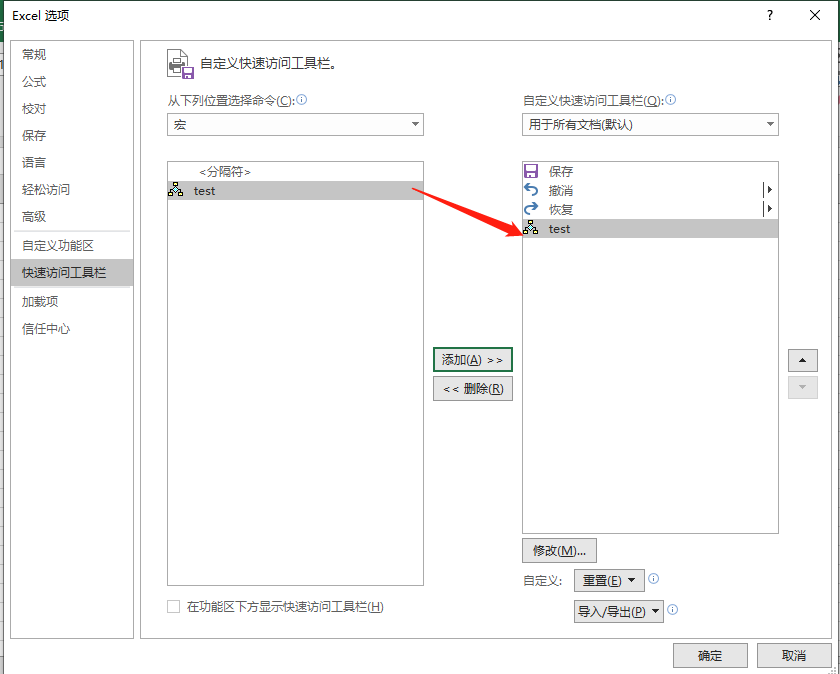Viewport: 840px width, 674px height.
Task: Click the 修改 button
Action: [x=559, y=550]
